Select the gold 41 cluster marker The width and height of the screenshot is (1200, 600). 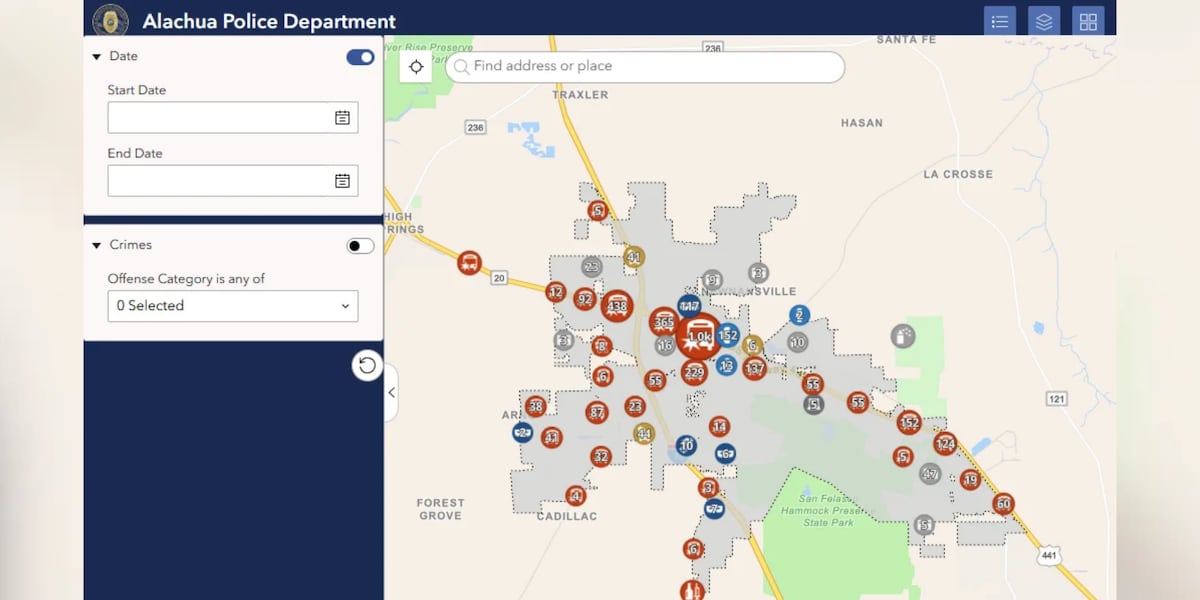[x=633, y=257]
